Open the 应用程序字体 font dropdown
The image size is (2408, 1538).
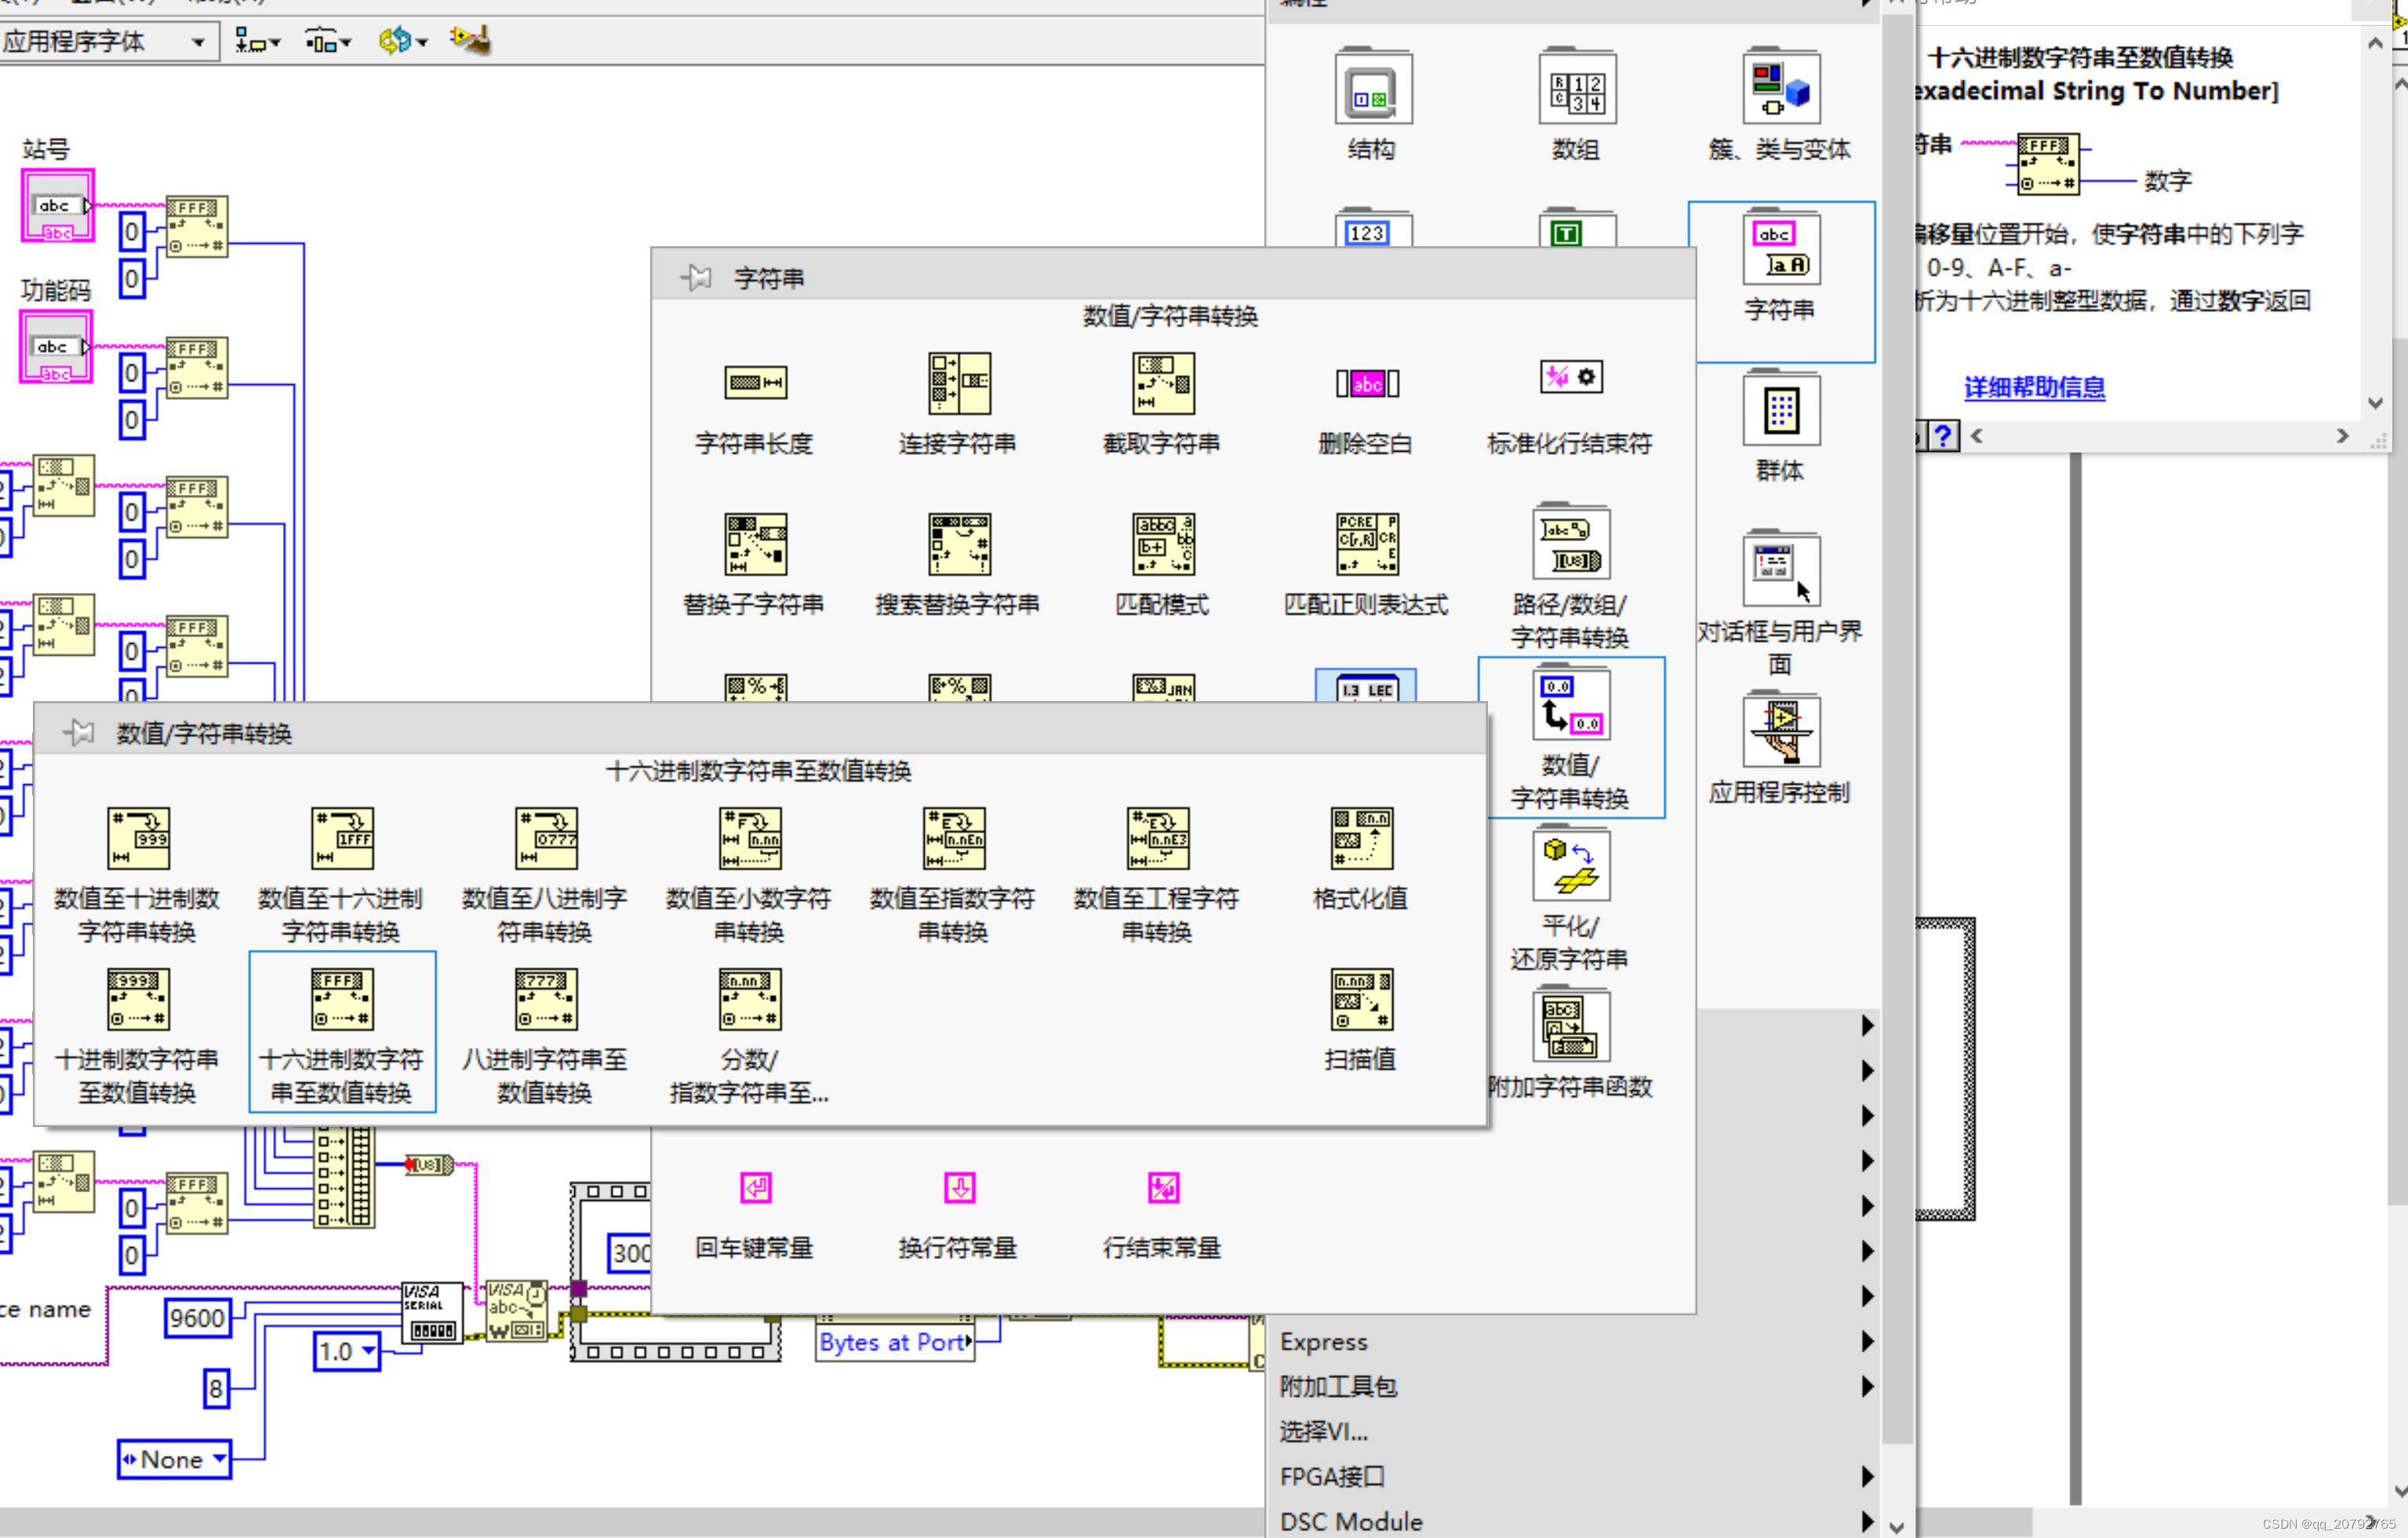click(196, 41)
